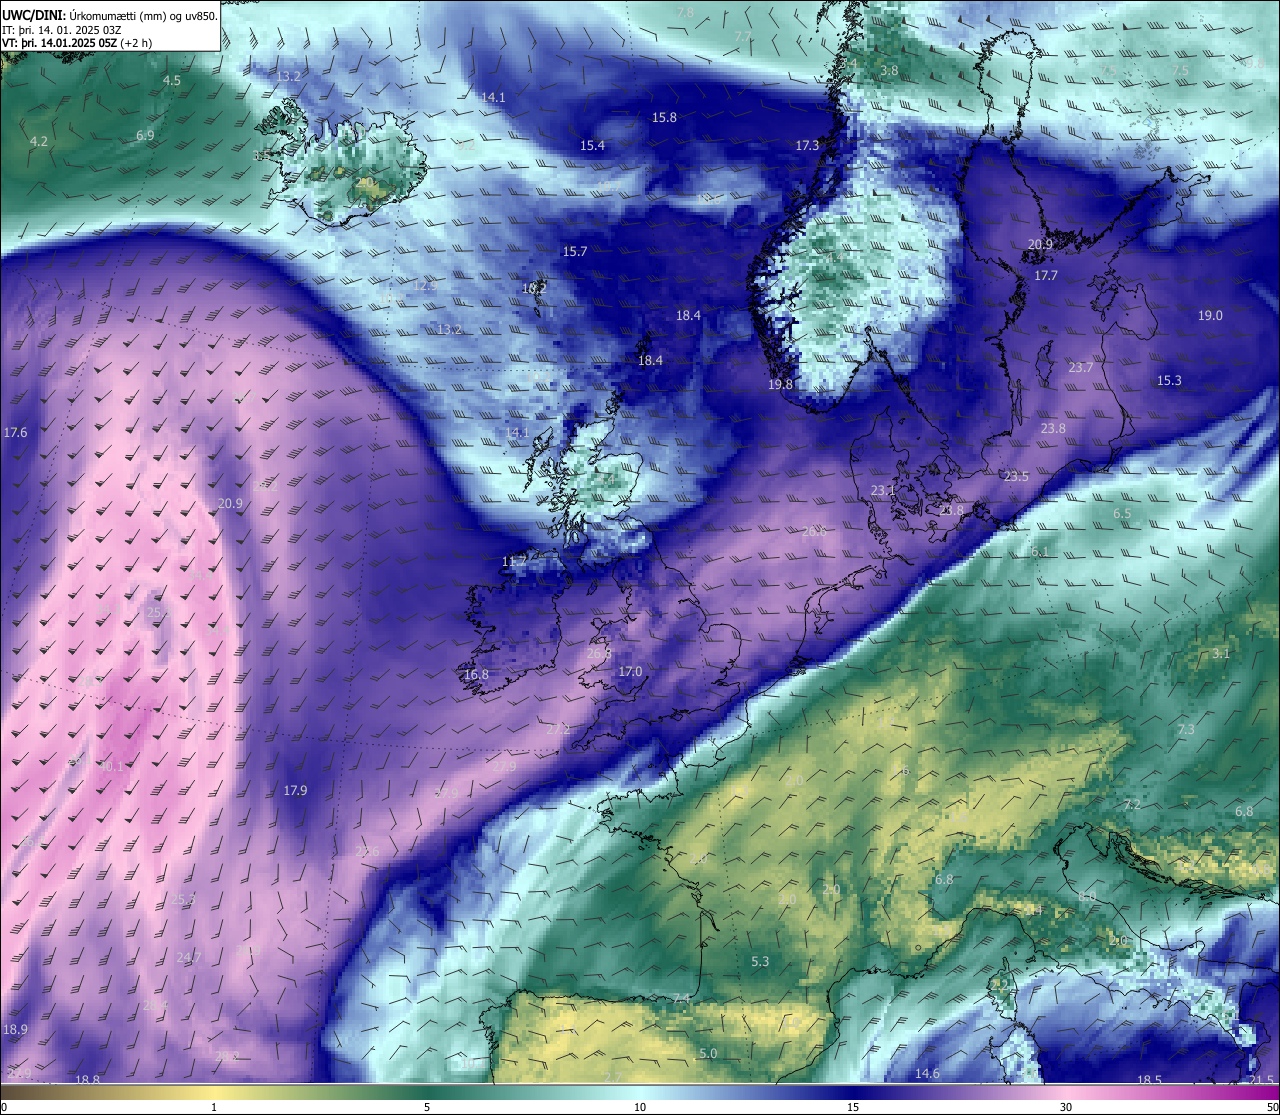1280x1115 pixels.
Task: Click the map value 18.9
Action: (15, 1029)
